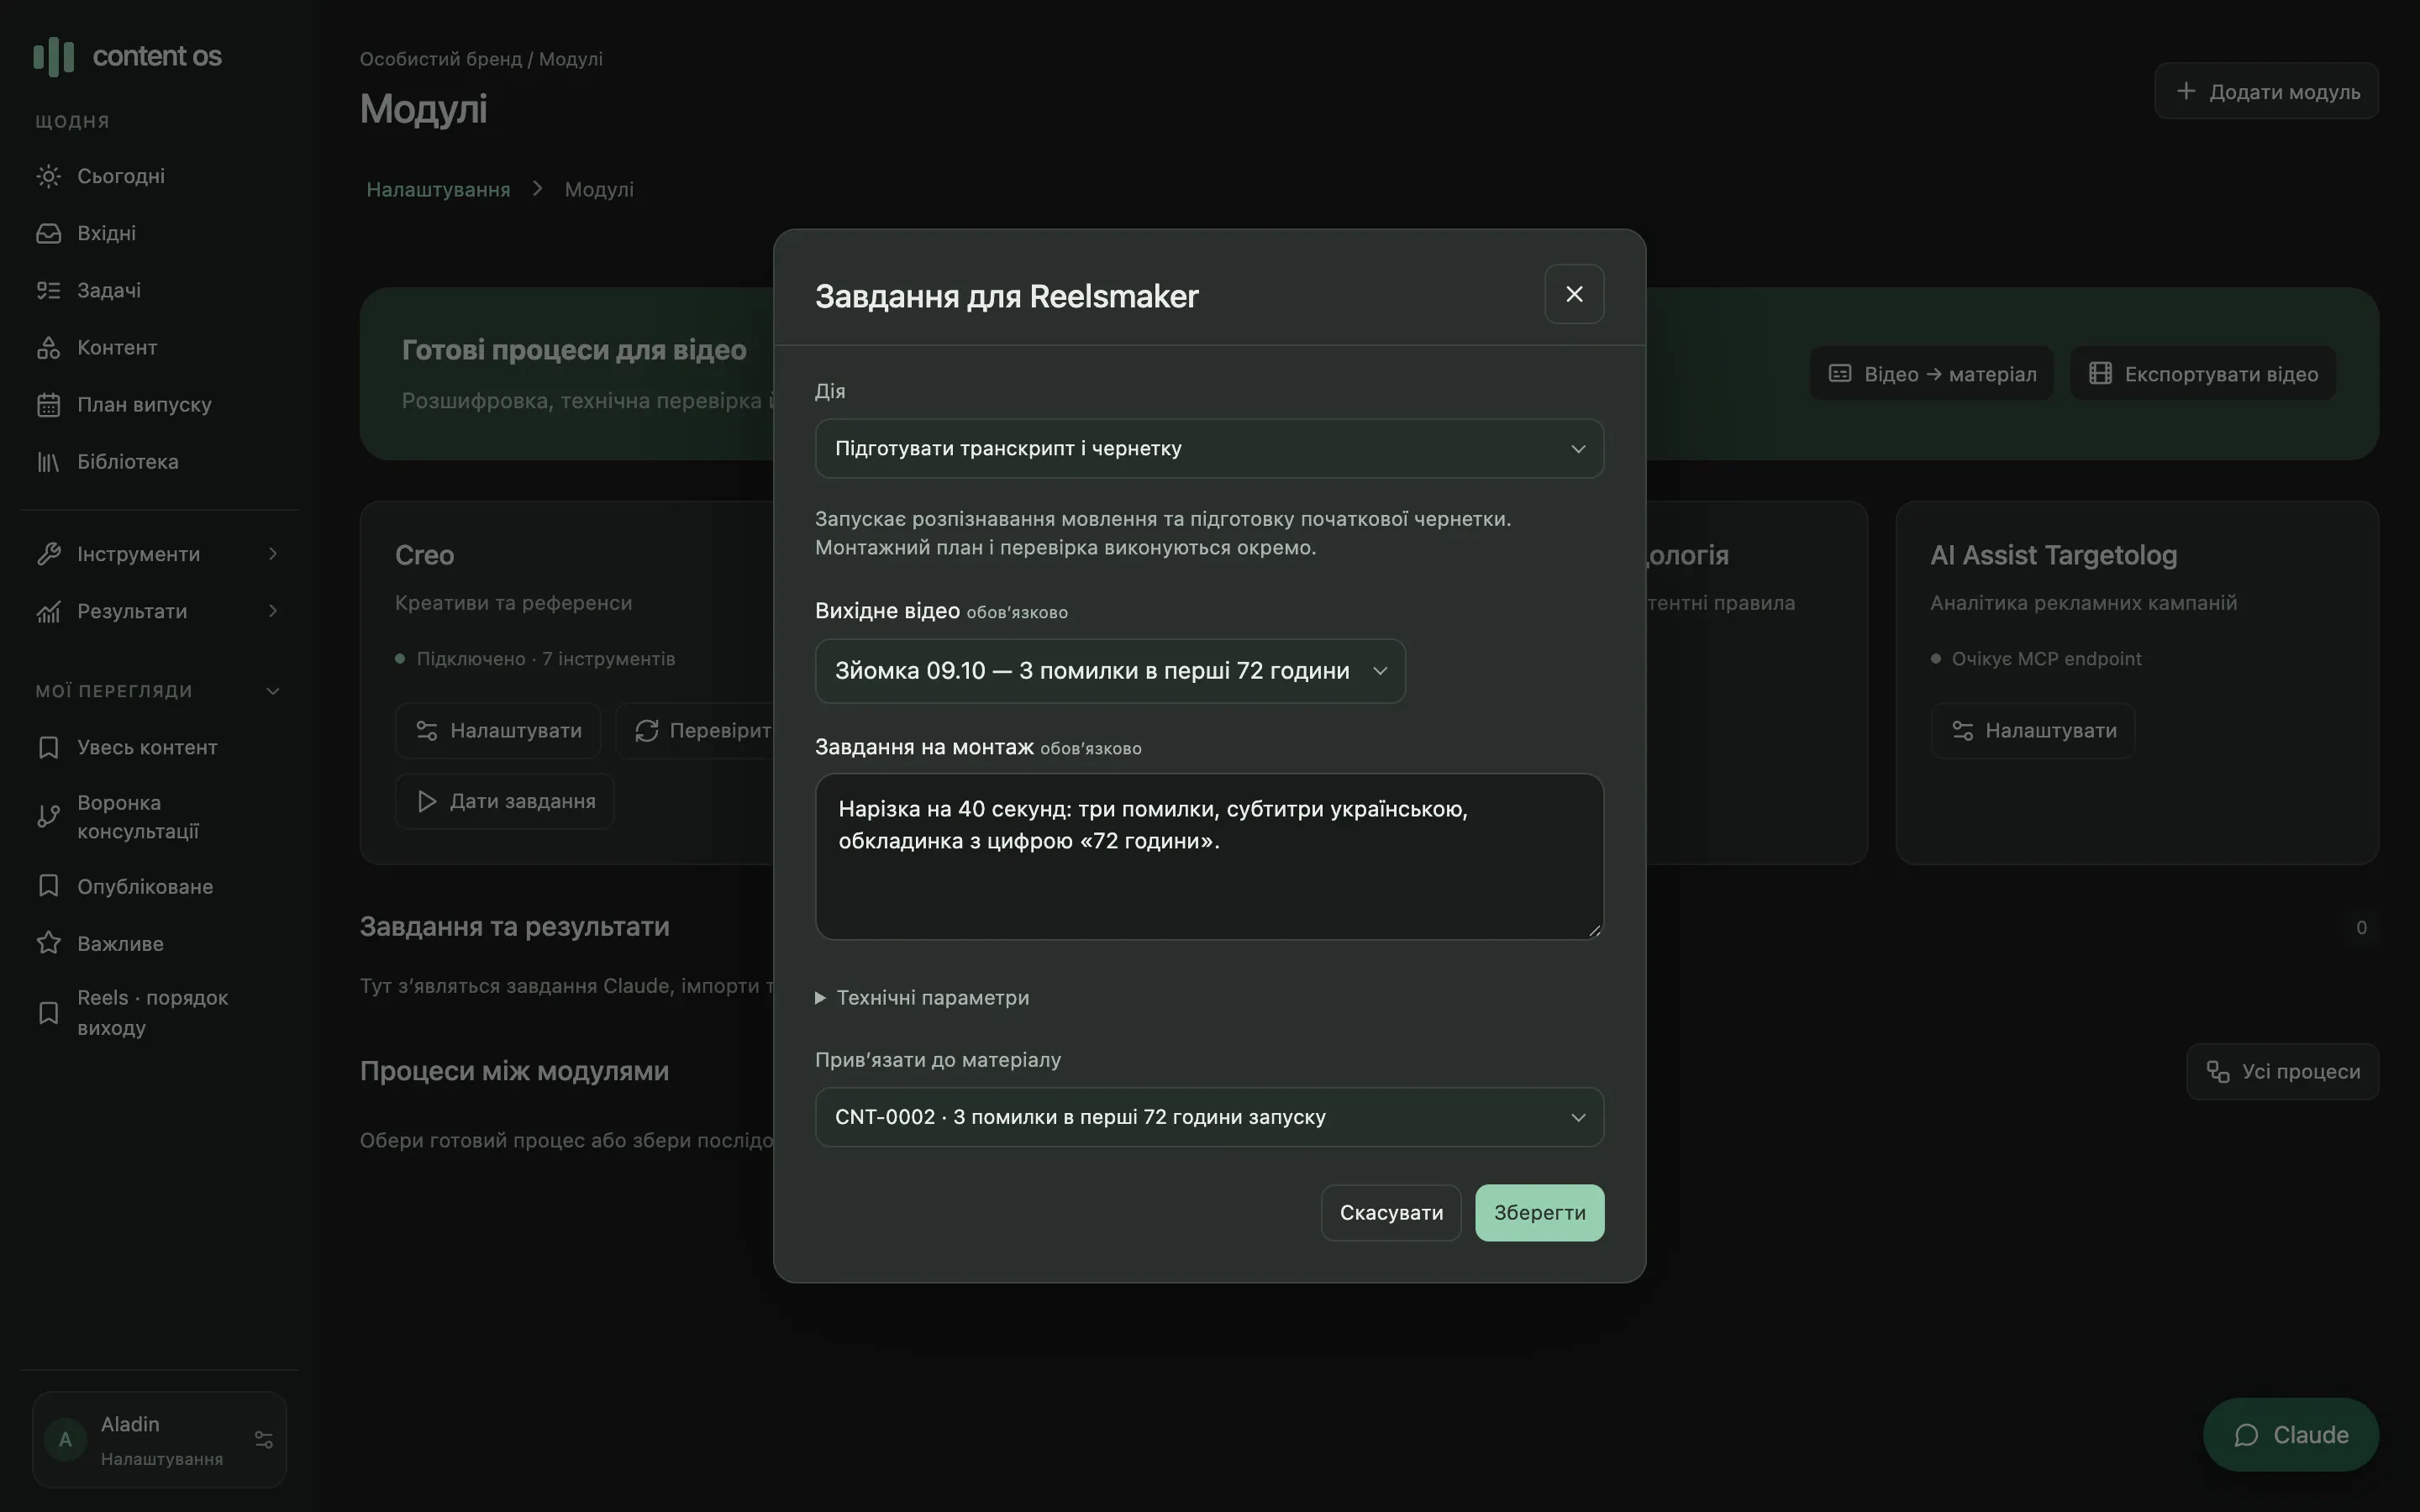
Task: Open Вхідні in the sidebar
Action: coord(160,233)
